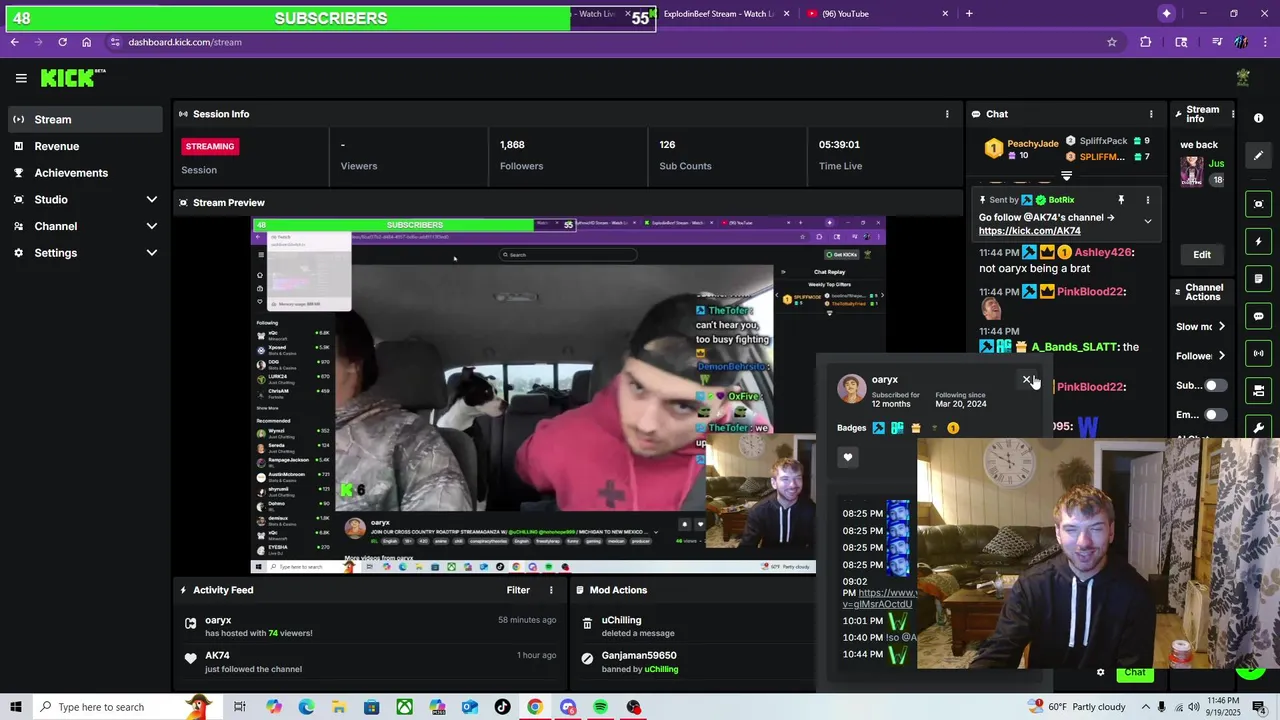Open browser extensions puzzle icon
1280x720 pixels.
pos(1146,42)
